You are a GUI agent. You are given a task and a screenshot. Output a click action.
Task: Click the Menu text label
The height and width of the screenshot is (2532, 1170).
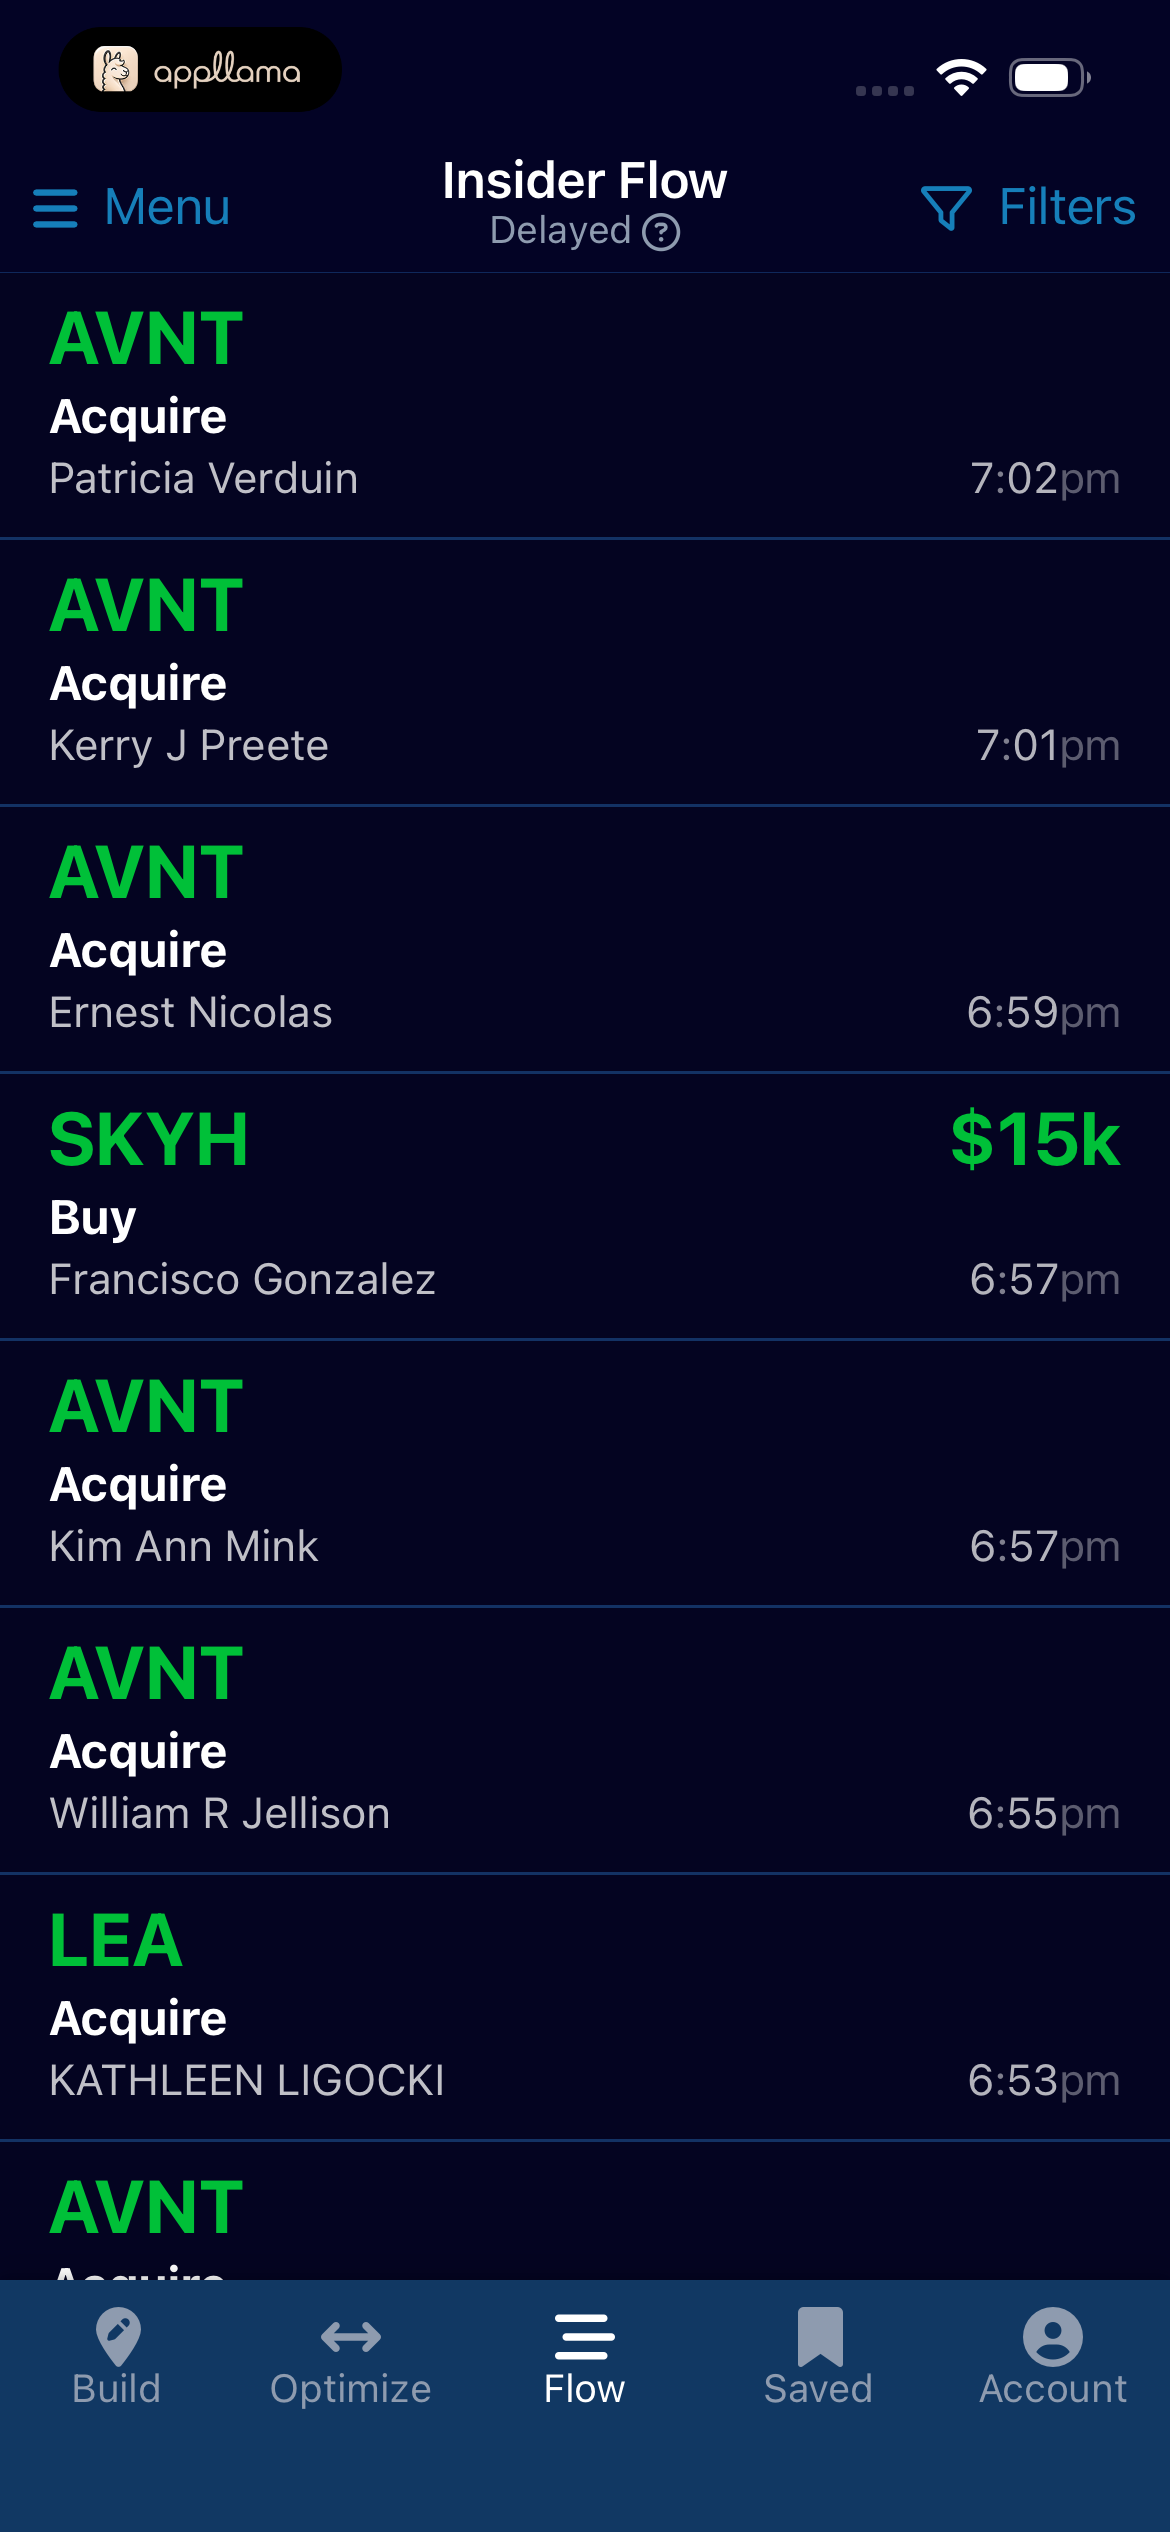pos(167,208)
